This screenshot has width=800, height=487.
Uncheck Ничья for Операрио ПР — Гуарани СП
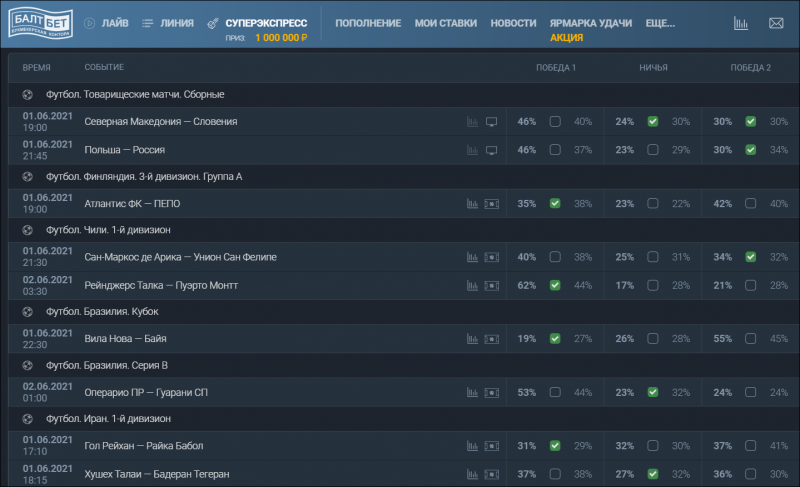click(653, 392)
